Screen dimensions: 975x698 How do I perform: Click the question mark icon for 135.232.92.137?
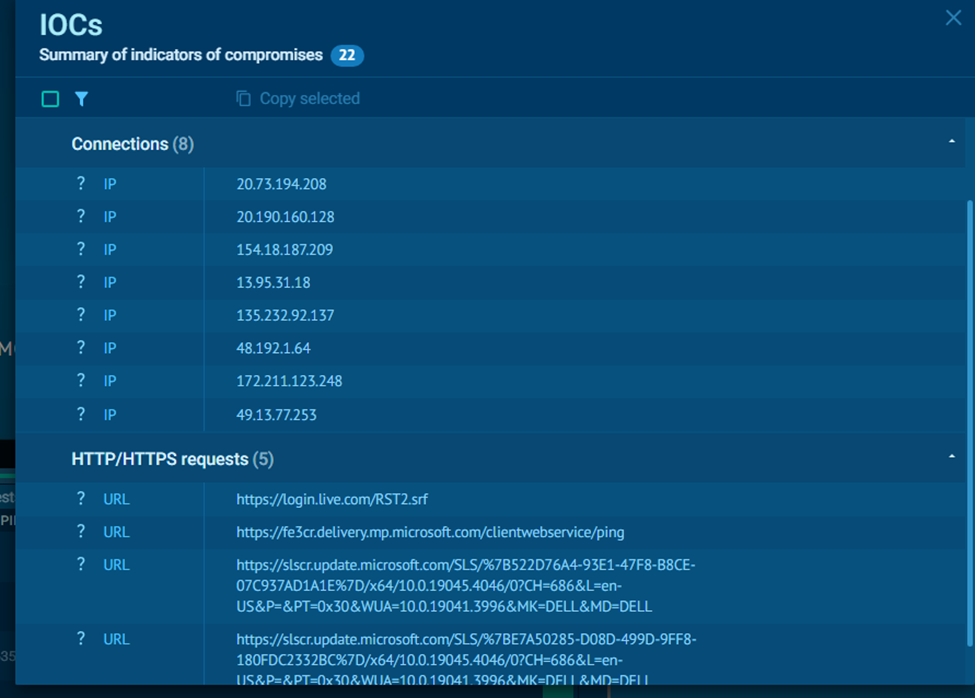tap(81, 315)
